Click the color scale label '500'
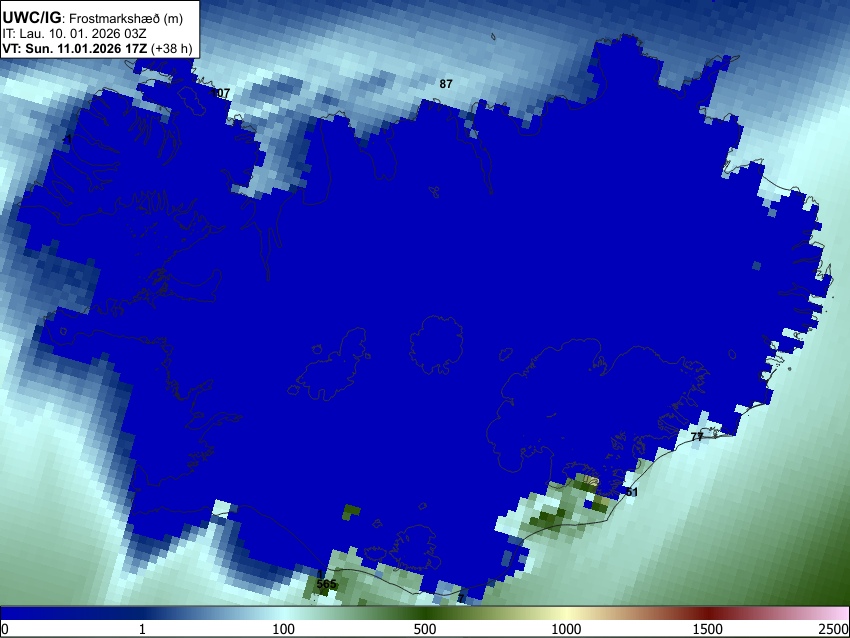 425,629
